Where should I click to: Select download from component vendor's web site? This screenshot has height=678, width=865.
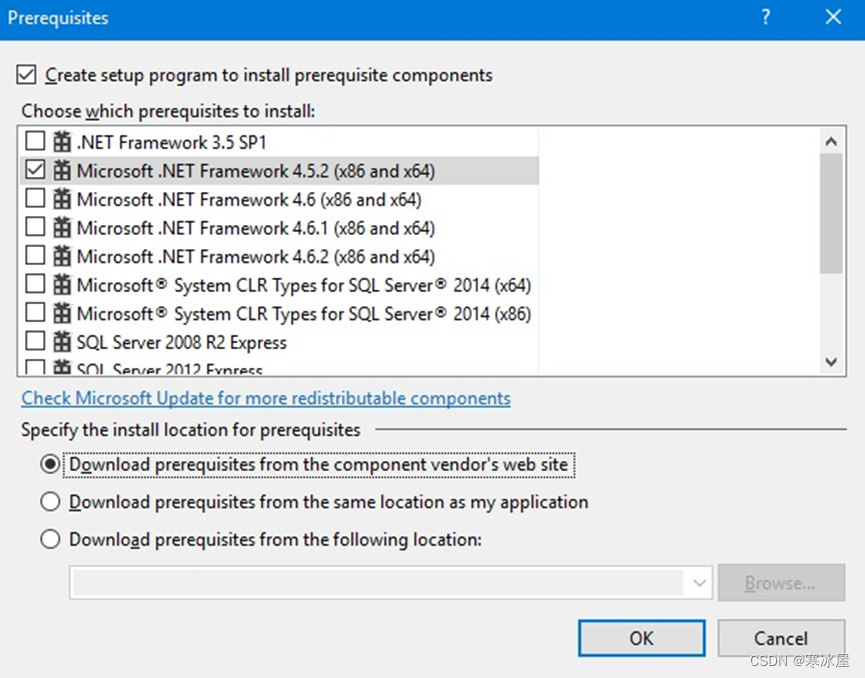point(50,465)
